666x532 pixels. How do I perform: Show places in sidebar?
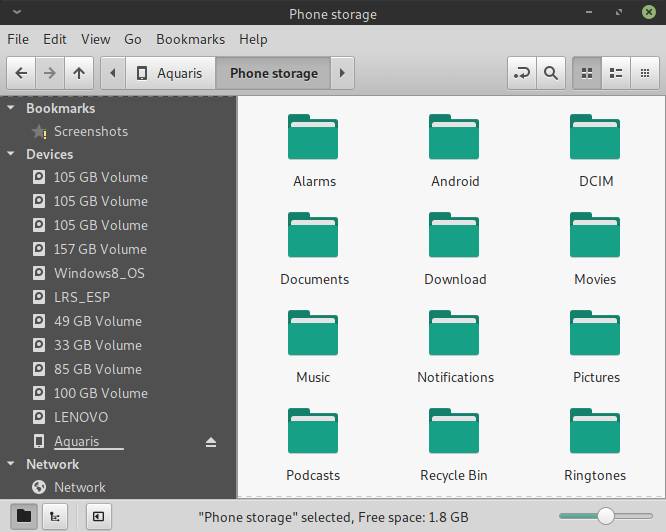pyautogui.click(x=24, y=516)
